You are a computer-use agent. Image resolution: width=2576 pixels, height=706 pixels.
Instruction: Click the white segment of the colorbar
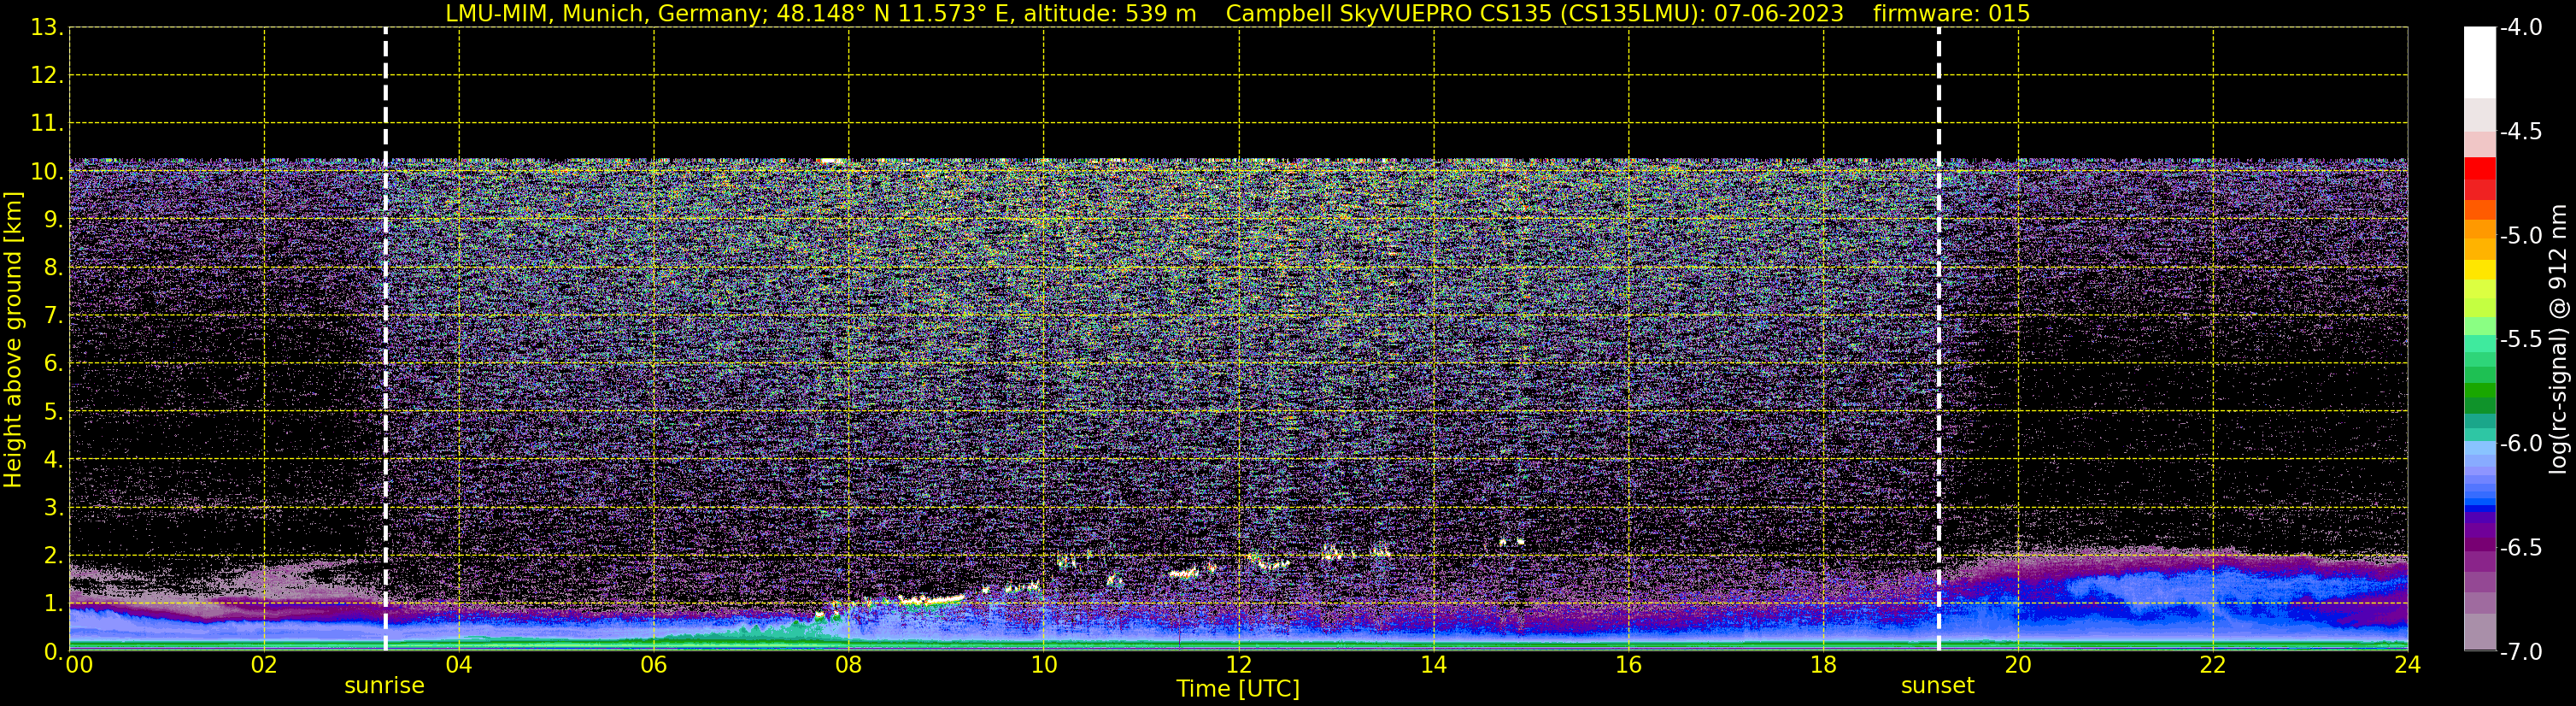click(x=2479, y=62)
